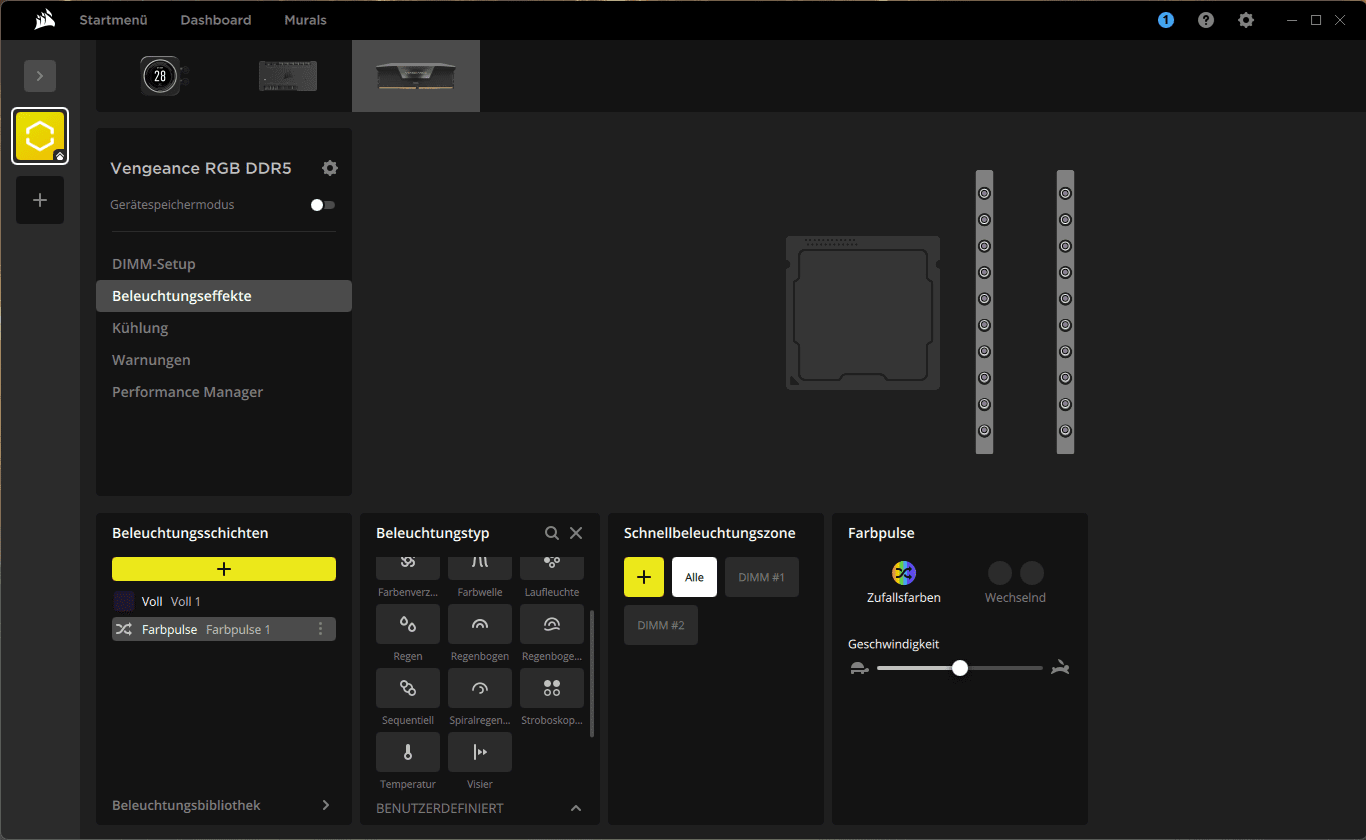Click top LED on right DIMM
Screen dimensions: 1366x840
pyautogui.click(x=1065, y=193)
